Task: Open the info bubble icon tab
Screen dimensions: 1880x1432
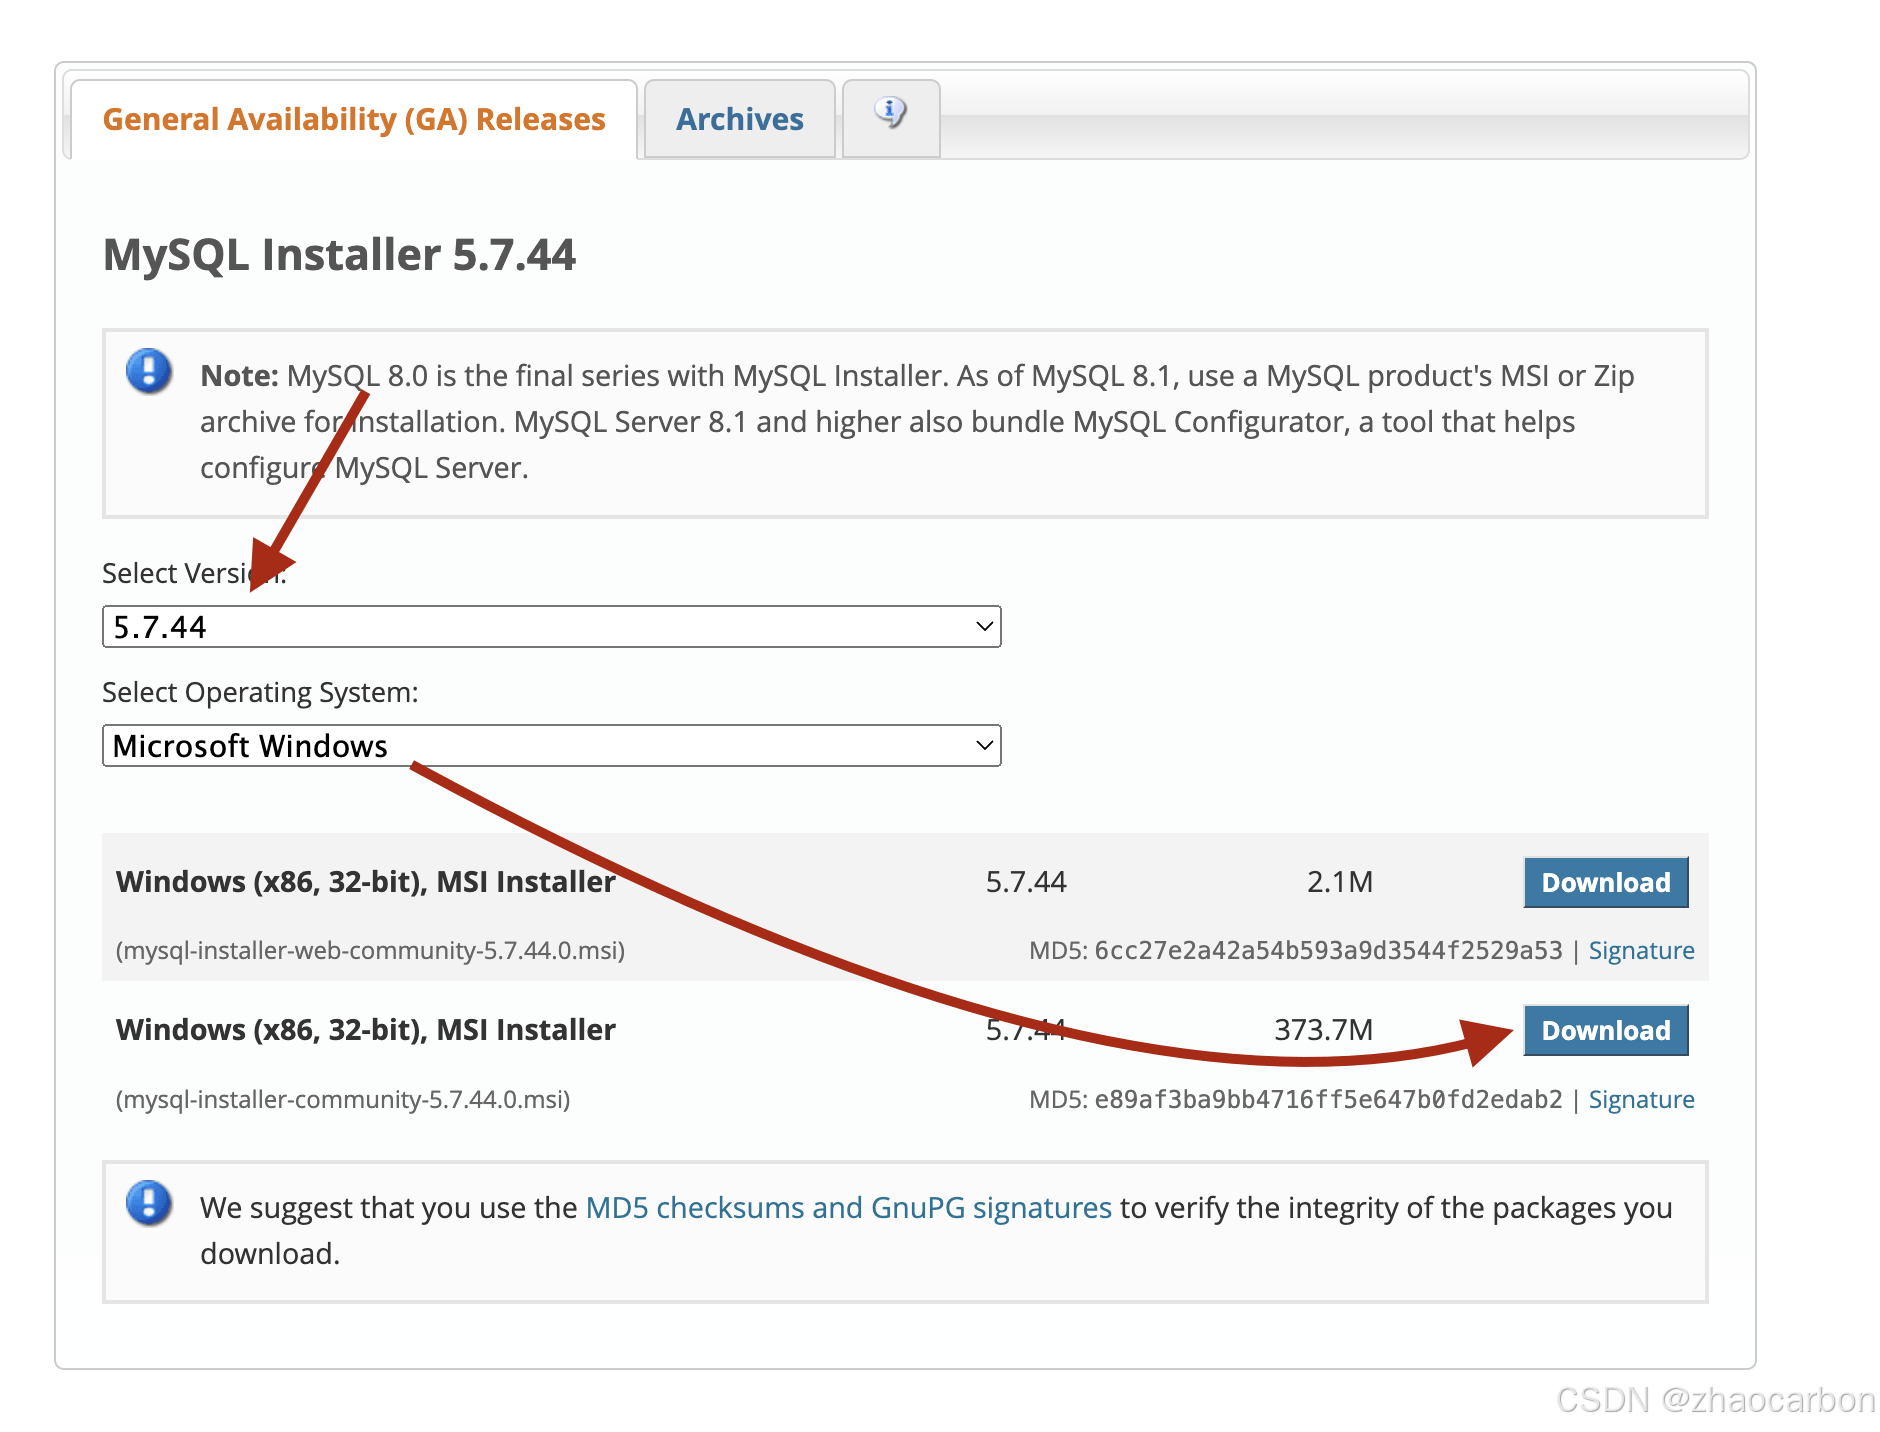Action: 891,118
